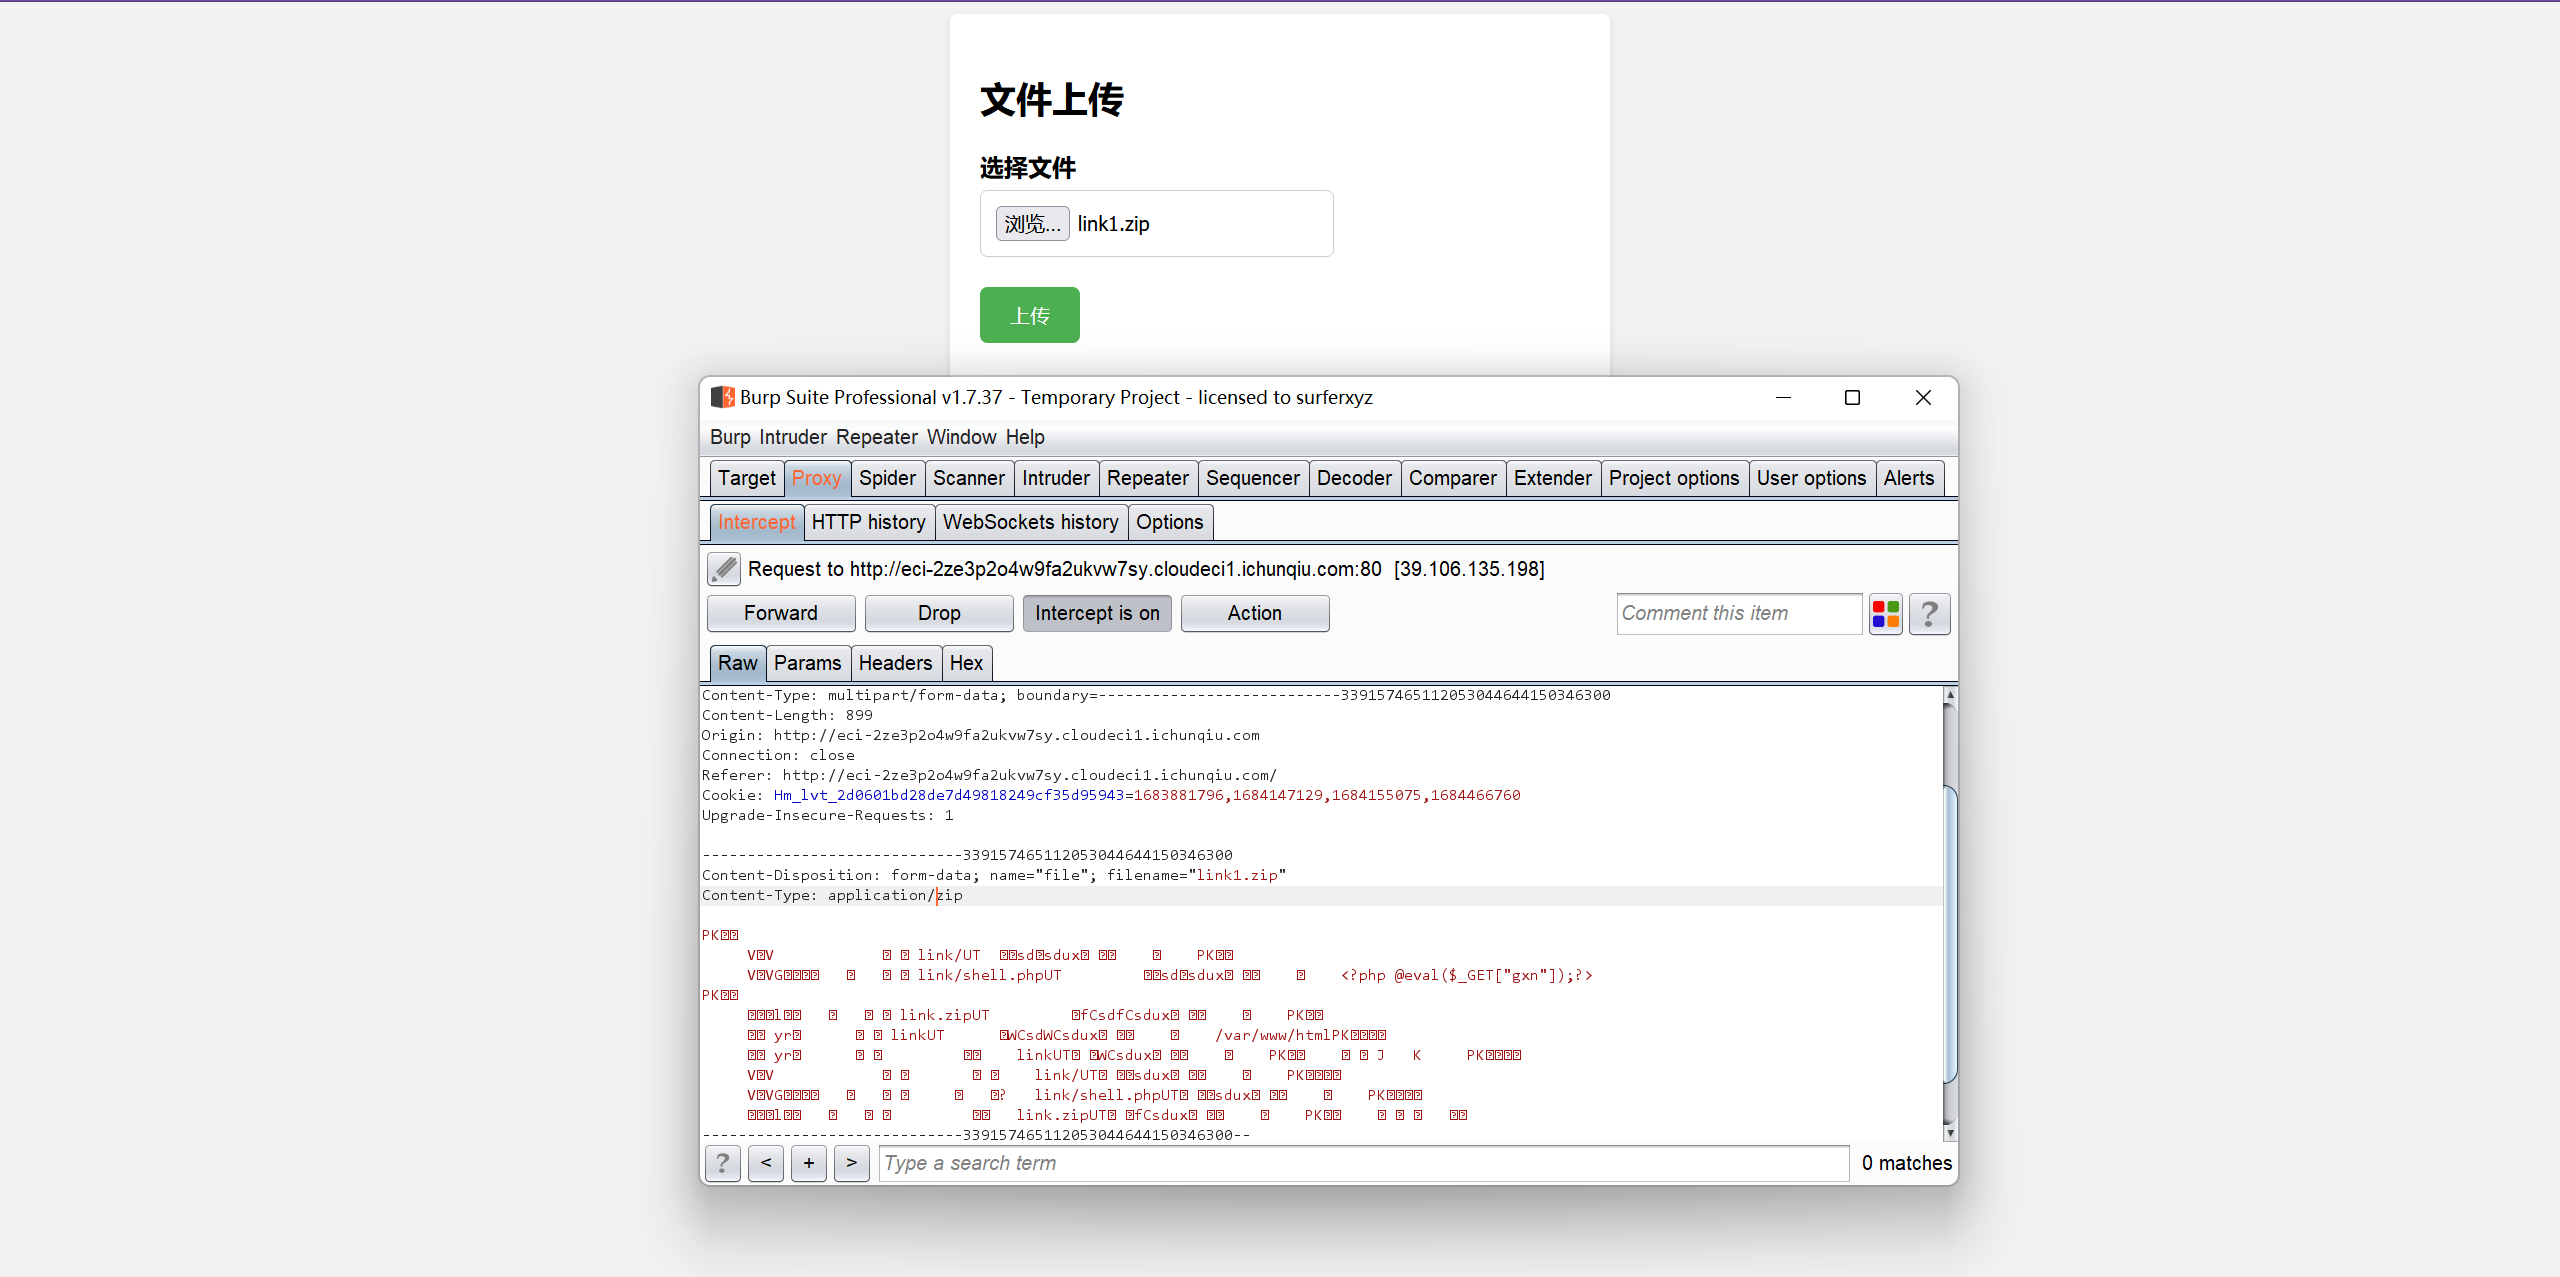Switch to the Repeater tab
Screen dimensions: 2560x1277
(x=1147, y=478)
